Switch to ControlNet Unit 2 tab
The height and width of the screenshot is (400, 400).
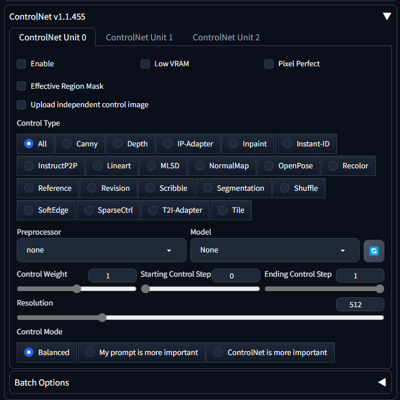click(x=226, y=37)
